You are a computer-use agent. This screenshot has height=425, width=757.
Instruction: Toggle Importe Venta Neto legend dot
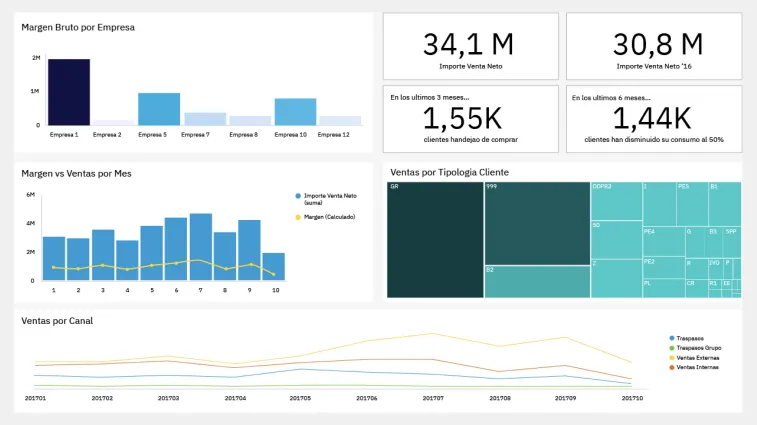pos(298,196)
